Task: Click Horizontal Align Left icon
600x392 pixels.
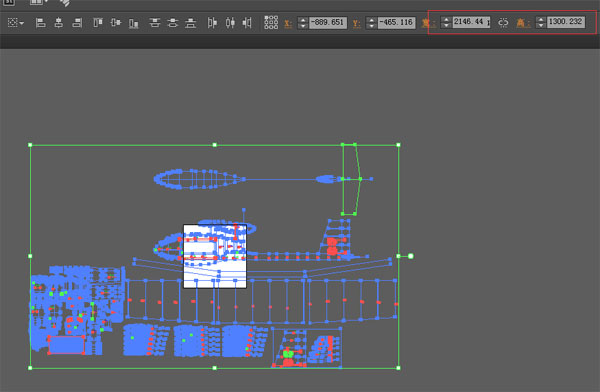Action: [x=41, y=23]
